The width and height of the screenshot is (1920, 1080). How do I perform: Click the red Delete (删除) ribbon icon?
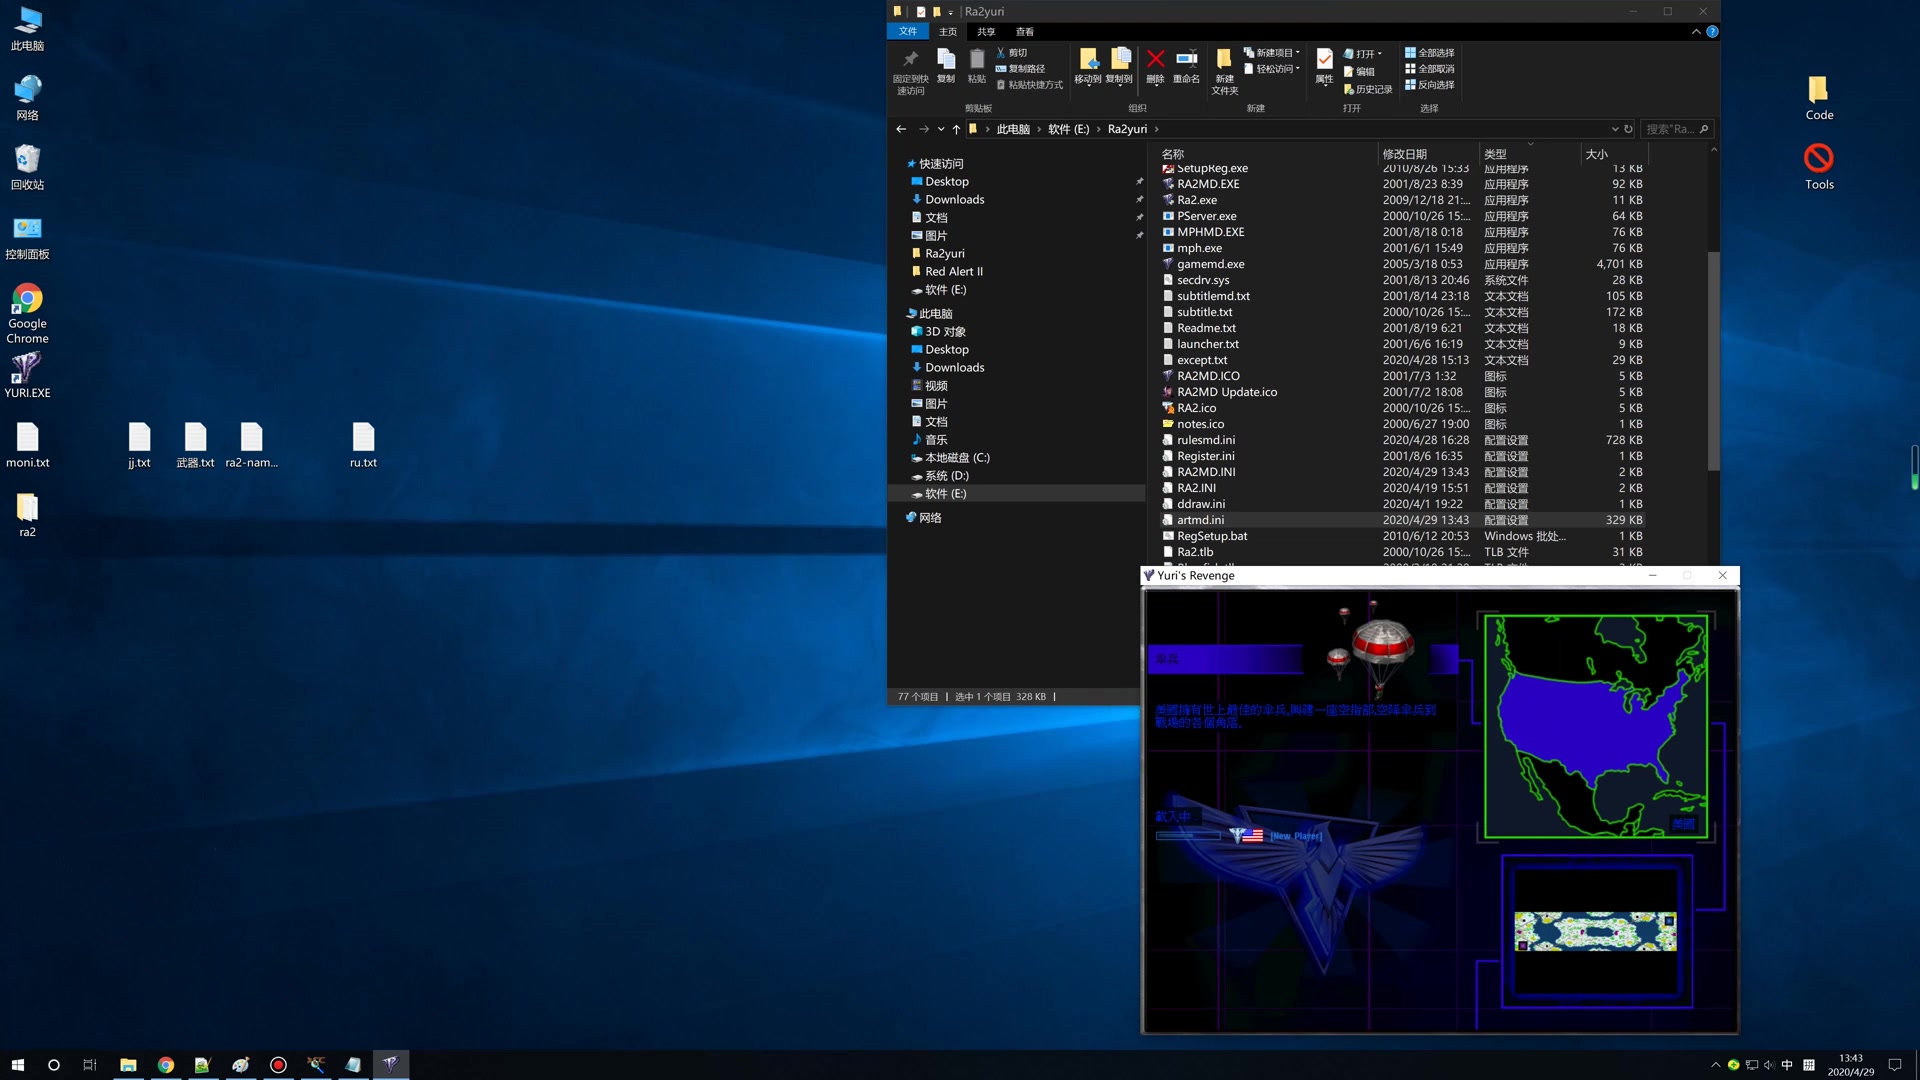tap(1155, 60)
